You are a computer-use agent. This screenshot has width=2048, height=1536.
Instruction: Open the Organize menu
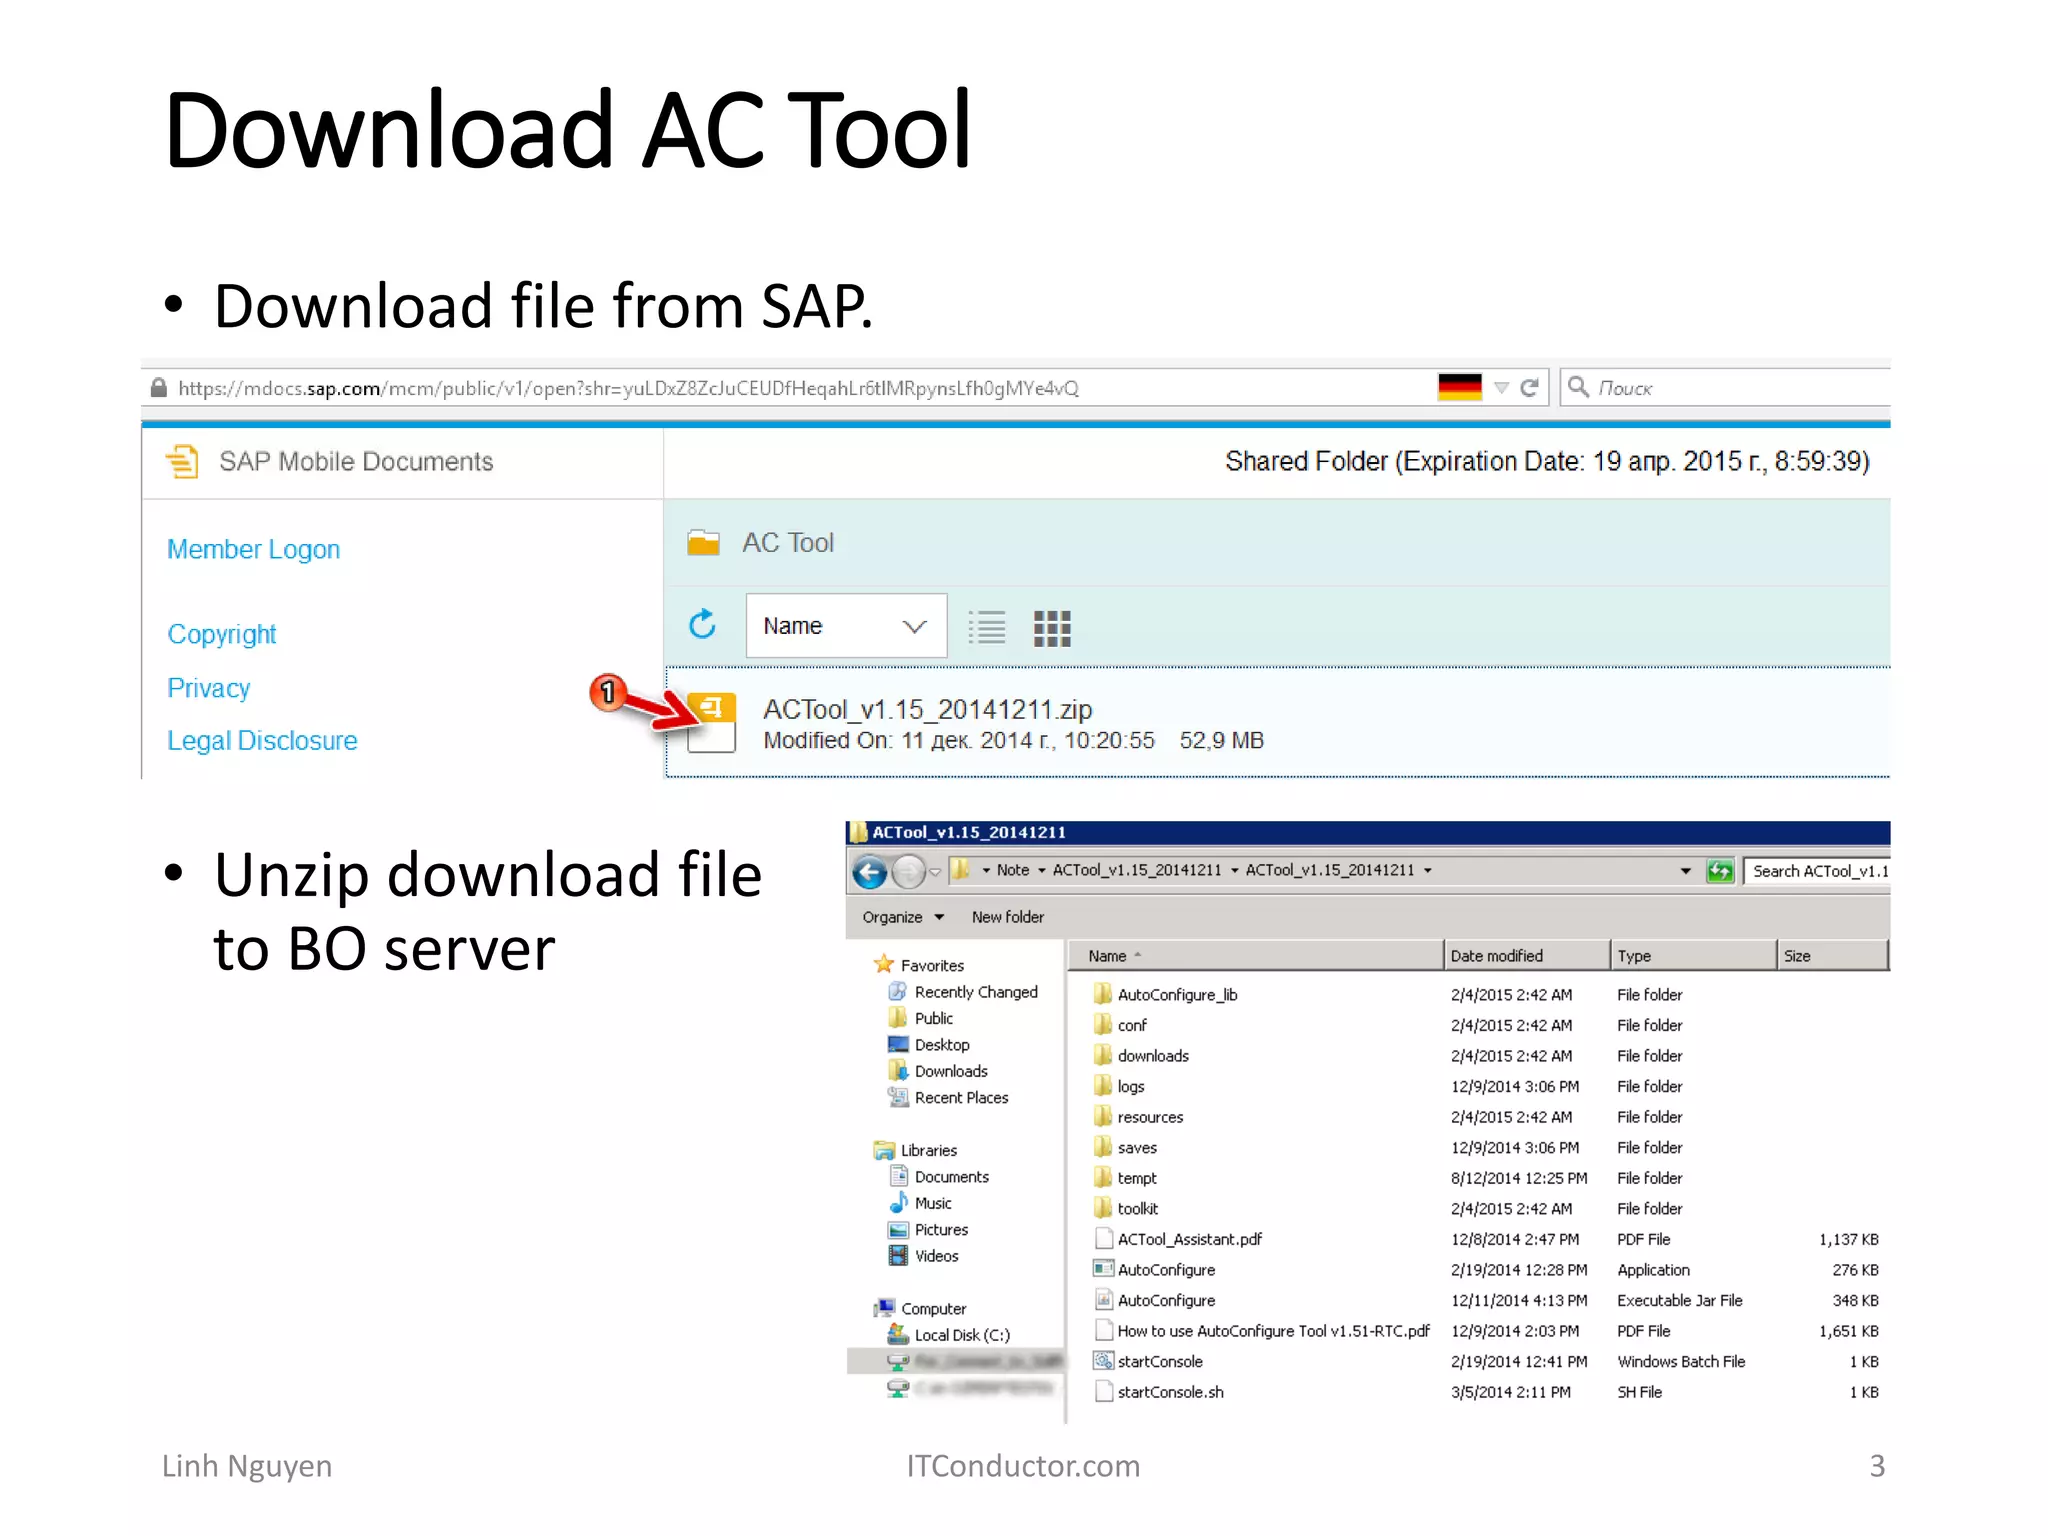[x=903, y=917]
